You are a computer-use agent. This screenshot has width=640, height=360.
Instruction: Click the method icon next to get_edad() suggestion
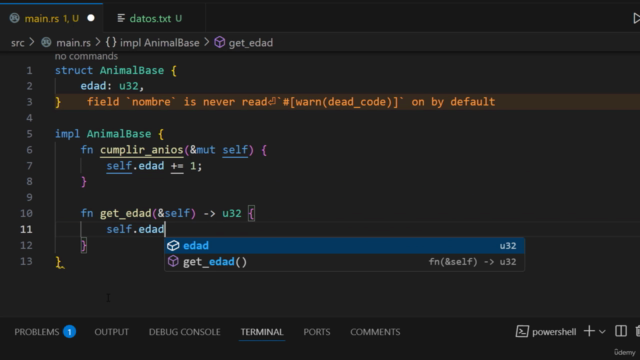click(173, 261)
